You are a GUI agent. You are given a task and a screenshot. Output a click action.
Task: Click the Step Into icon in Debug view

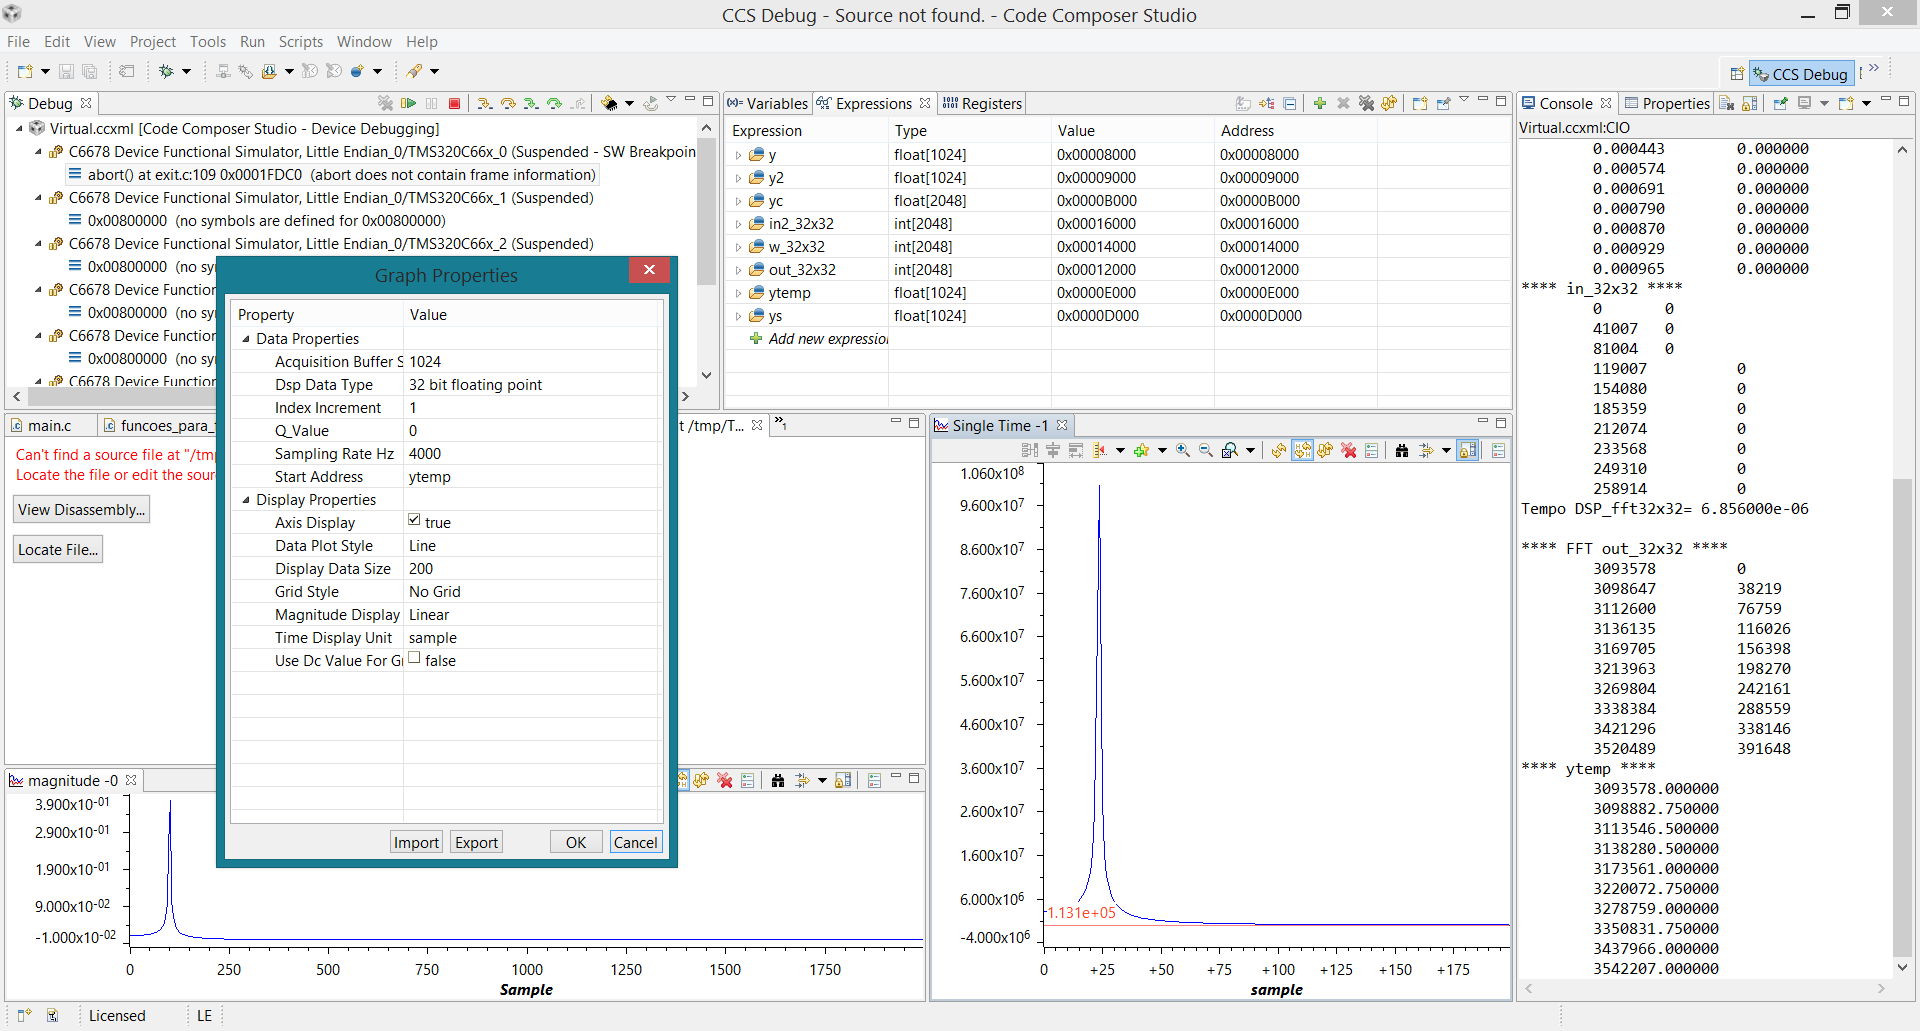[485, 103]
